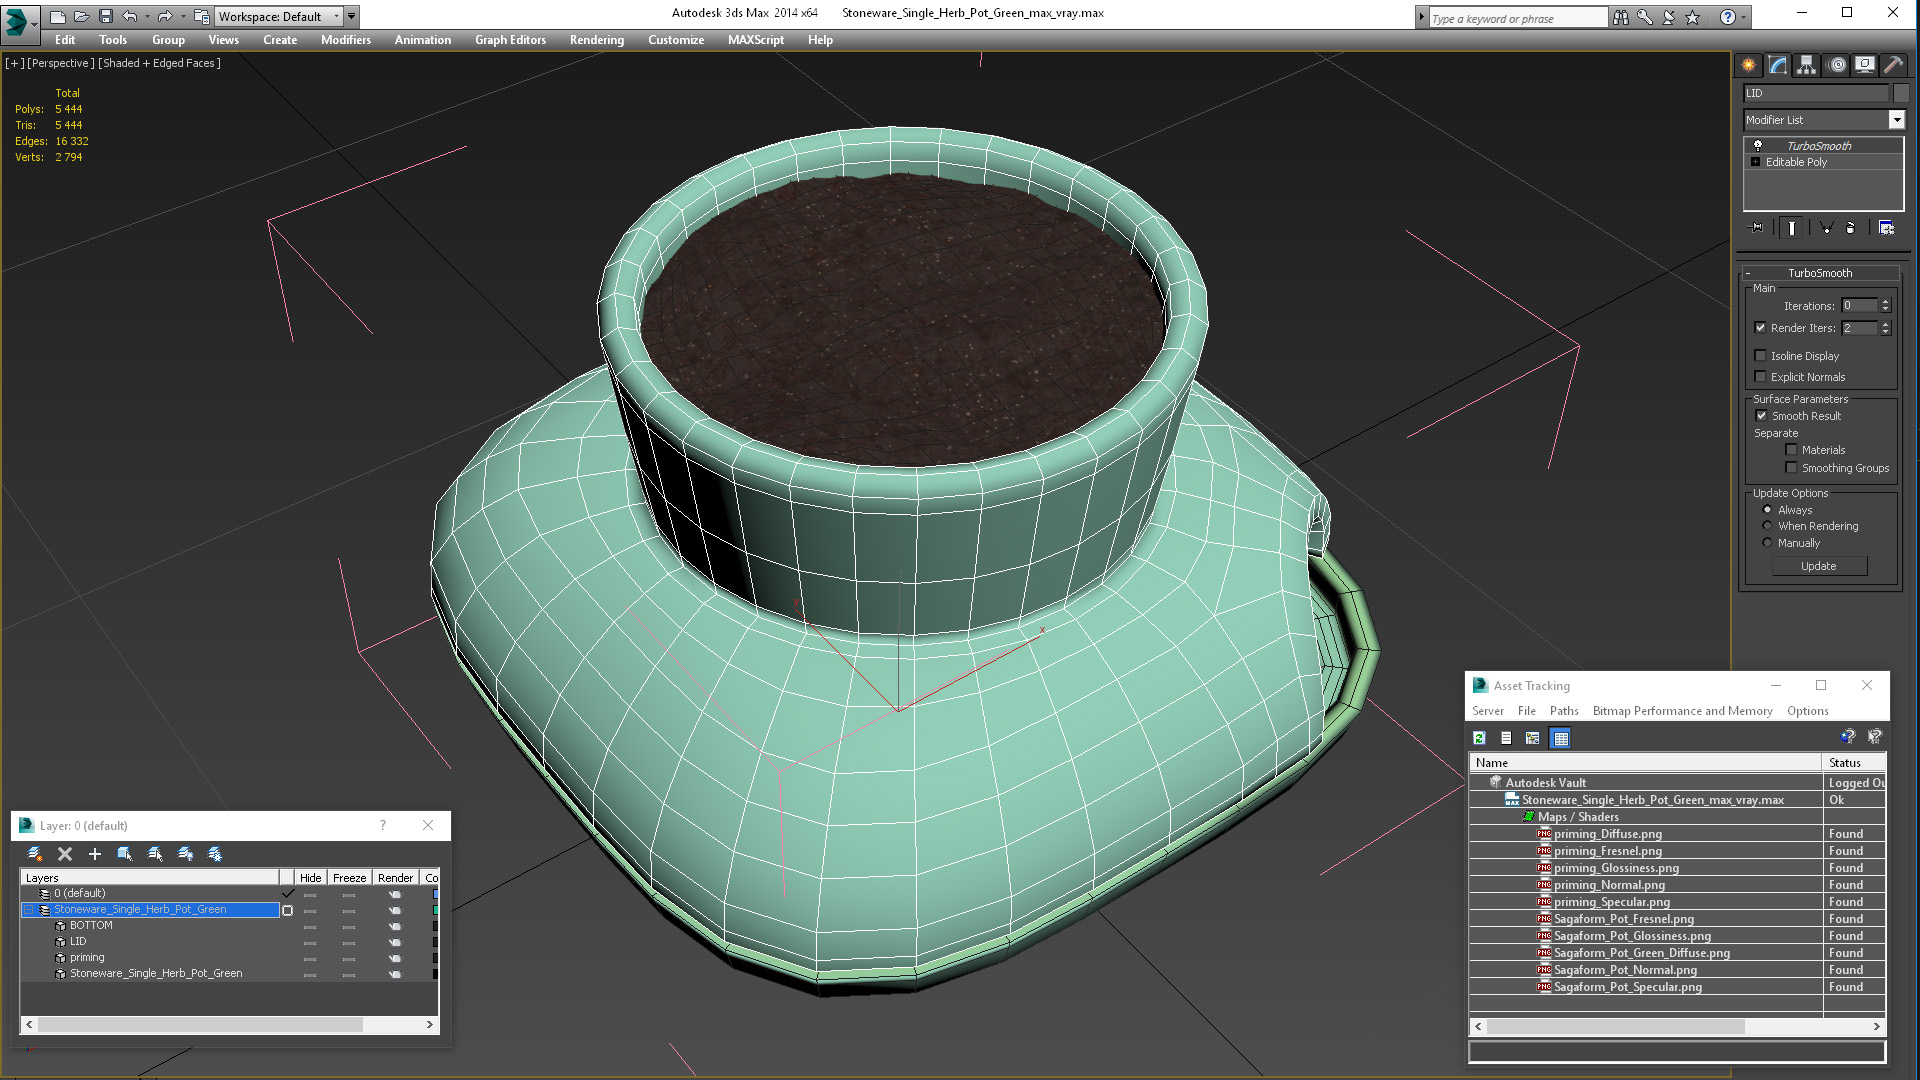Click the viewport Perspective label

click(x=61, y=63)
